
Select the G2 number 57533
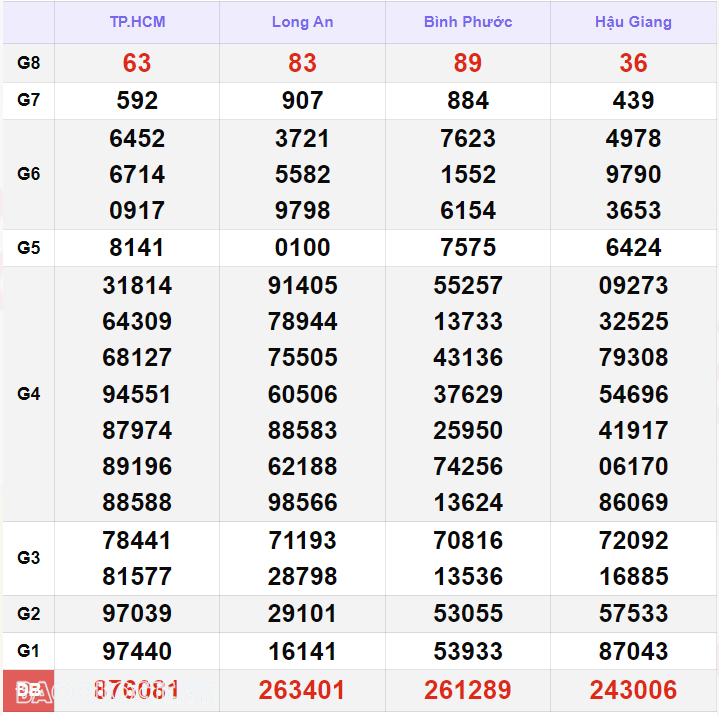click(633, 613)
